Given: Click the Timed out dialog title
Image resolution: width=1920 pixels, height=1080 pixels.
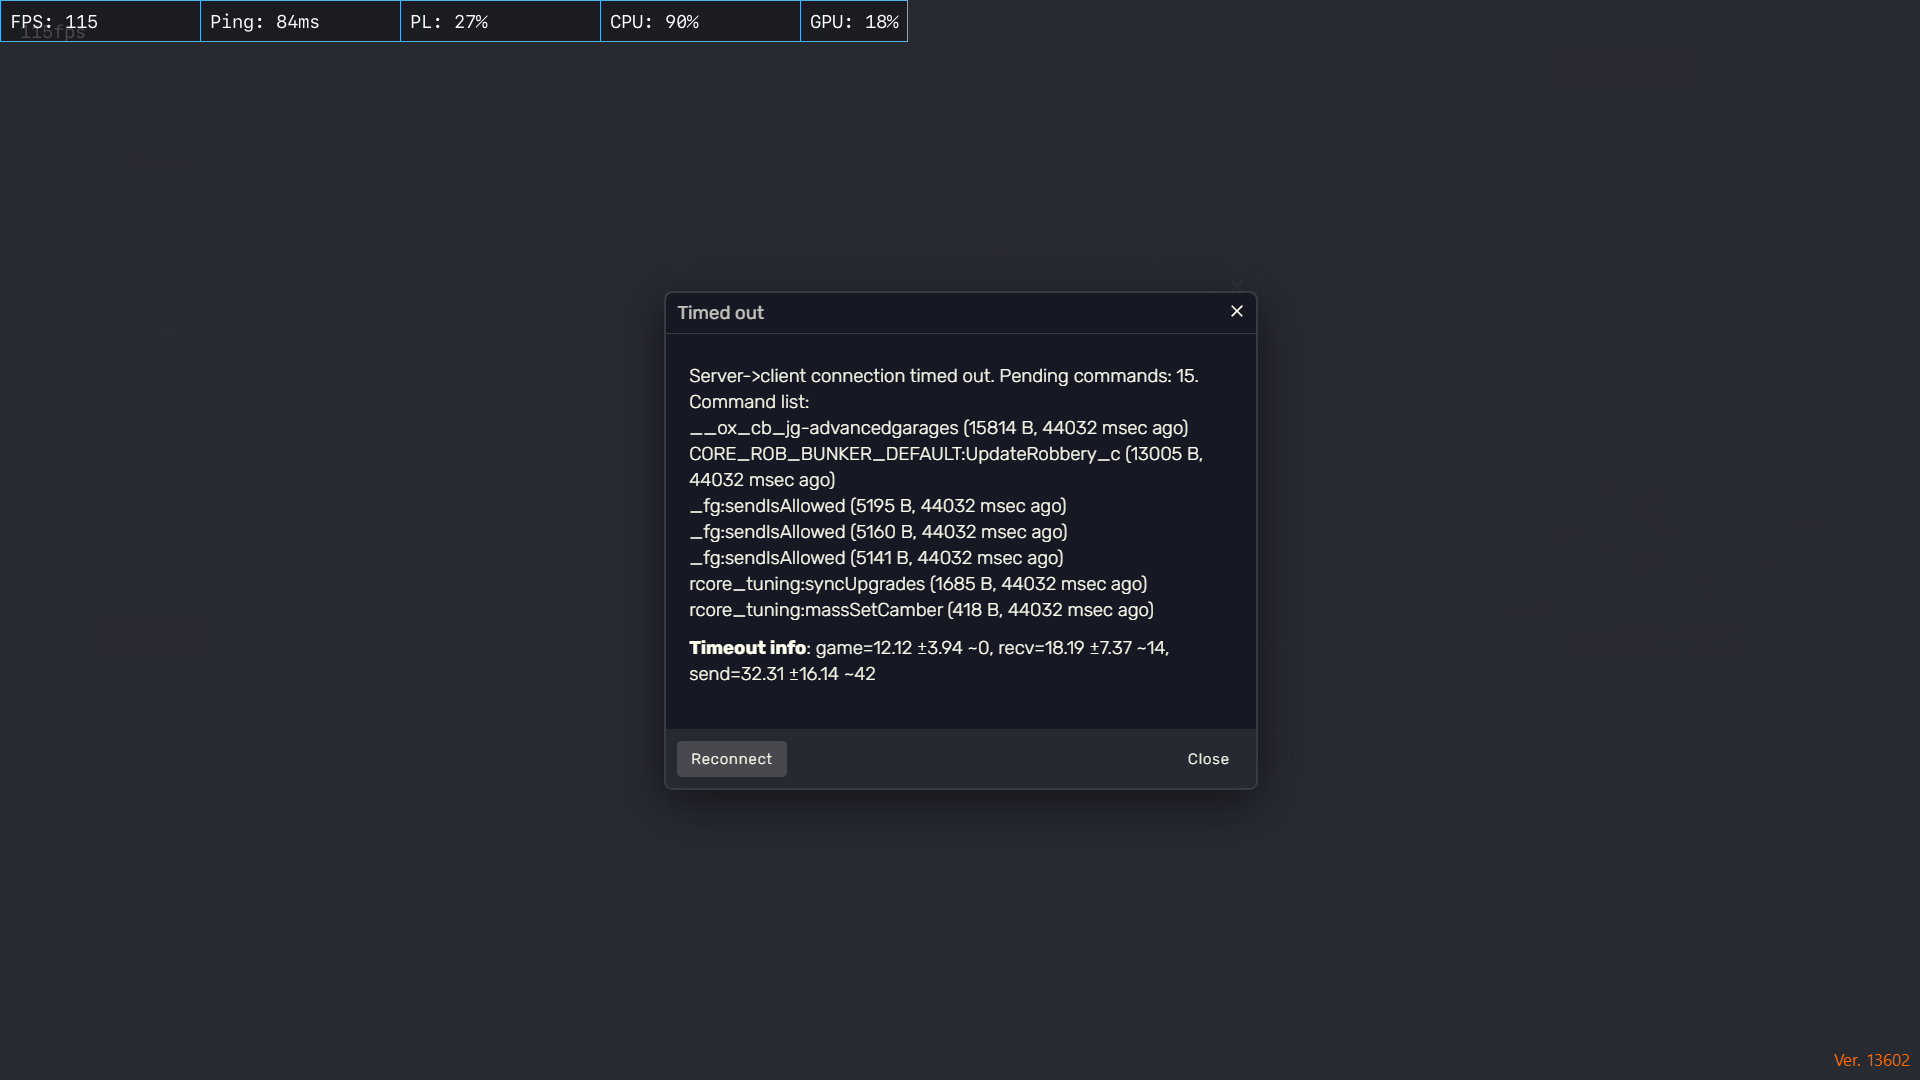Looking at the screenshot, I should [x=721, y=313].
